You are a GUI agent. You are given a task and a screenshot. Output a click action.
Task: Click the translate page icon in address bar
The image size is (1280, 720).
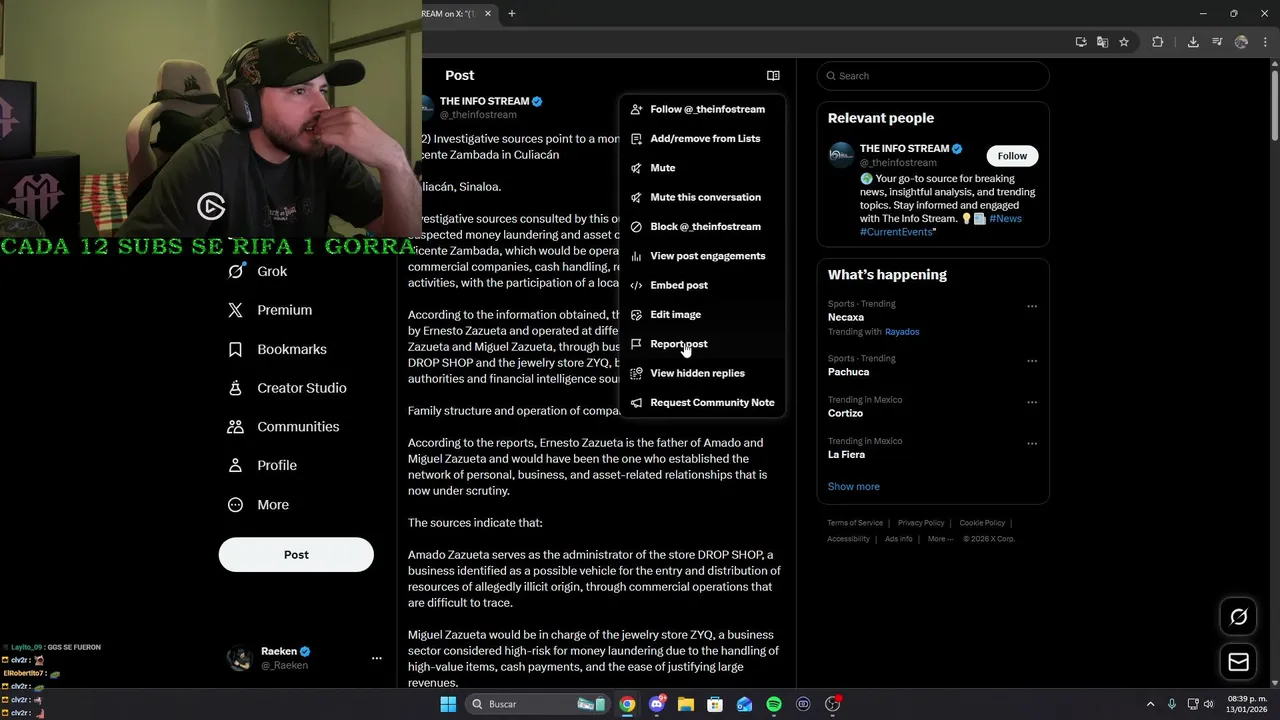[x=1102, y=42]
